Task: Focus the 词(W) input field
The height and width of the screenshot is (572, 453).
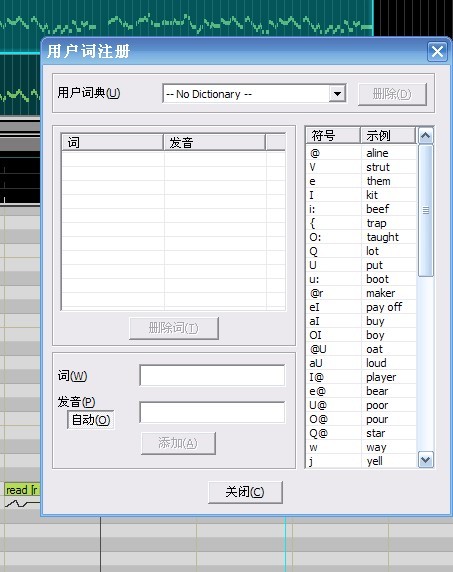Action: (212, 375)
